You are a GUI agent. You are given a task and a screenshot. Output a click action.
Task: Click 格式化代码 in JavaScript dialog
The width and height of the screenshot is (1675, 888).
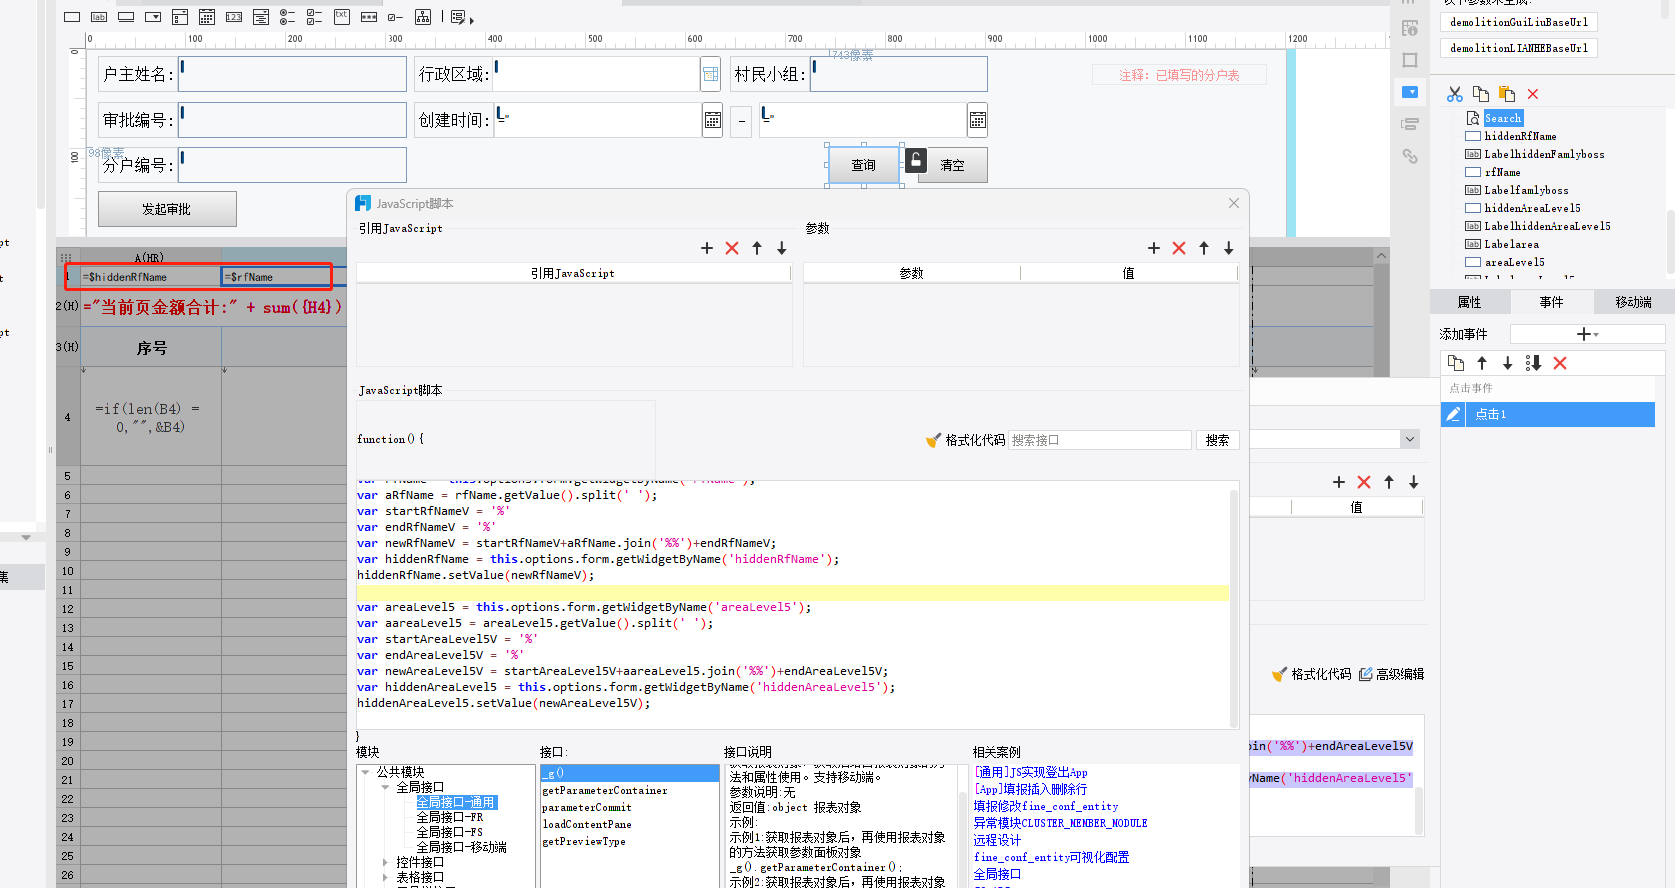click(965, 440)
